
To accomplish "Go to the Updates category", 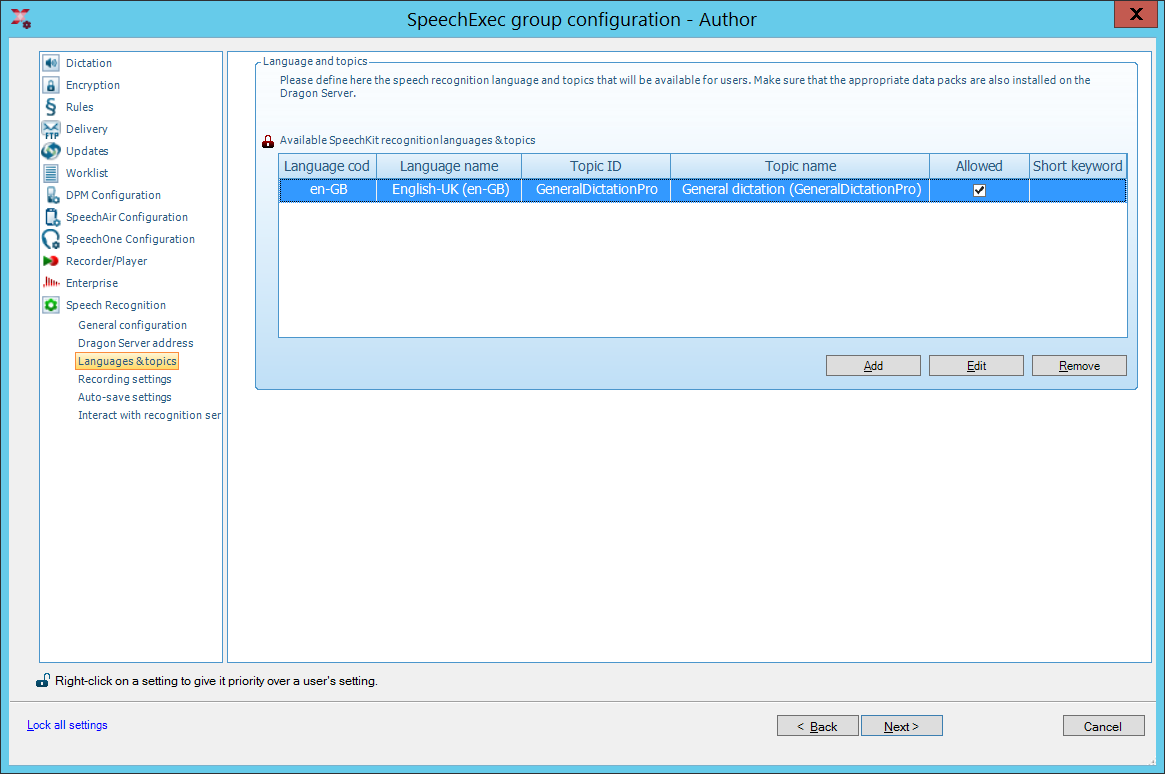I will [x=87, y=151].
